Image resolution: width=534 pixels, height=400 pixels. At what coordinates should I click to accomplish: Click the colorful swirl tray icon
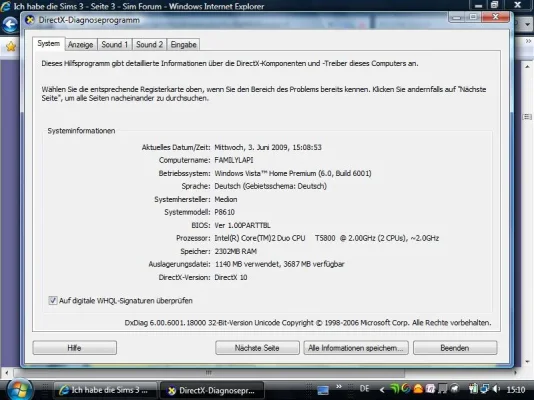click(406, 389)
